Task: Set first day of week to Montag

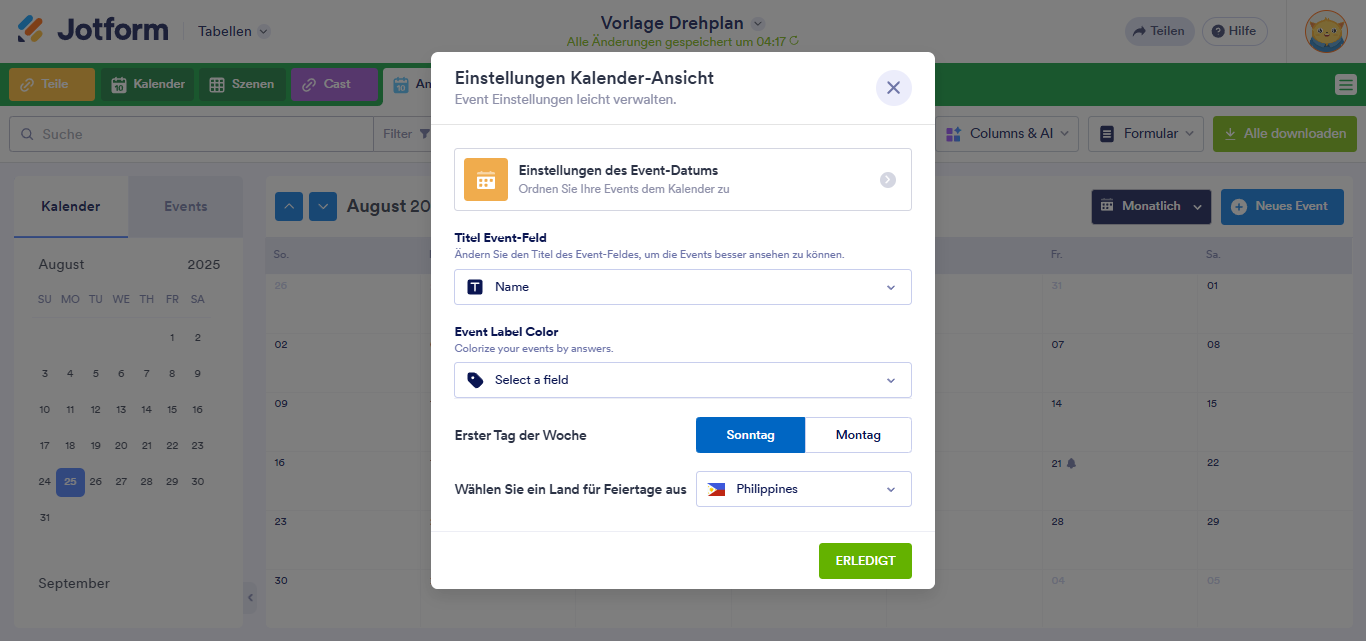Action: tap(858, 435)
